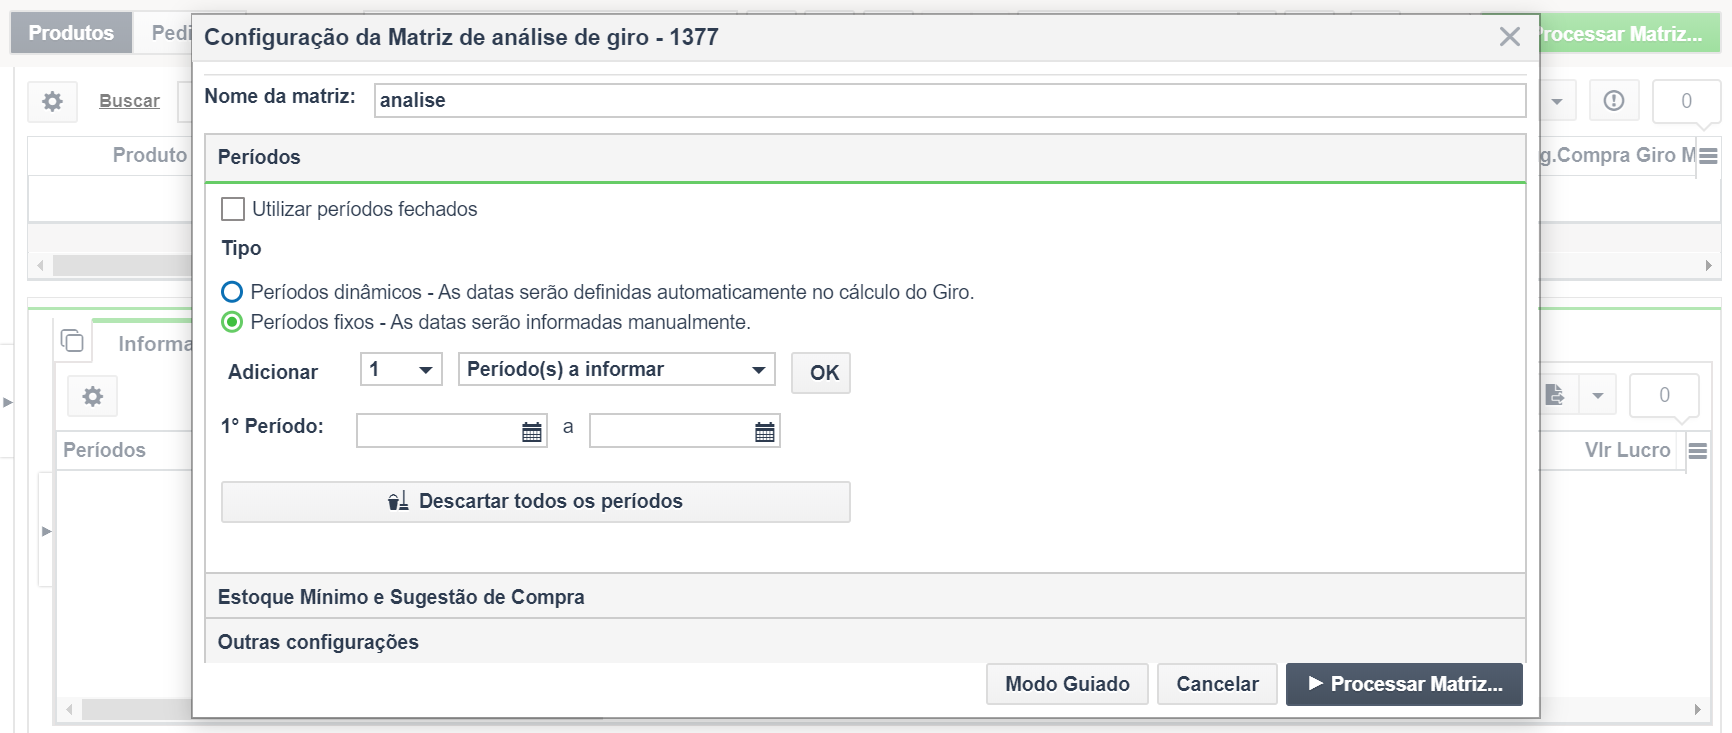
Task: Click the gear icon next to Buscar
Action: (x=52, y=101)
